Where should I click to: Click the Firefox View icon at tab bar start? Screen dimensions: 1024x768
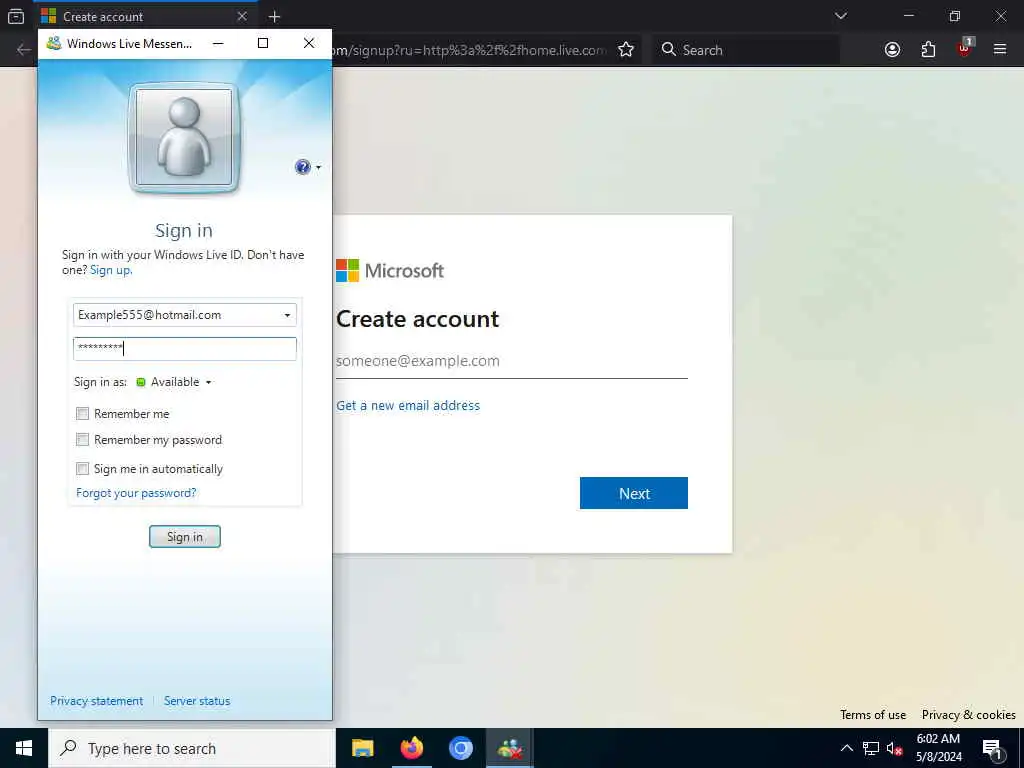coord(16,16)
